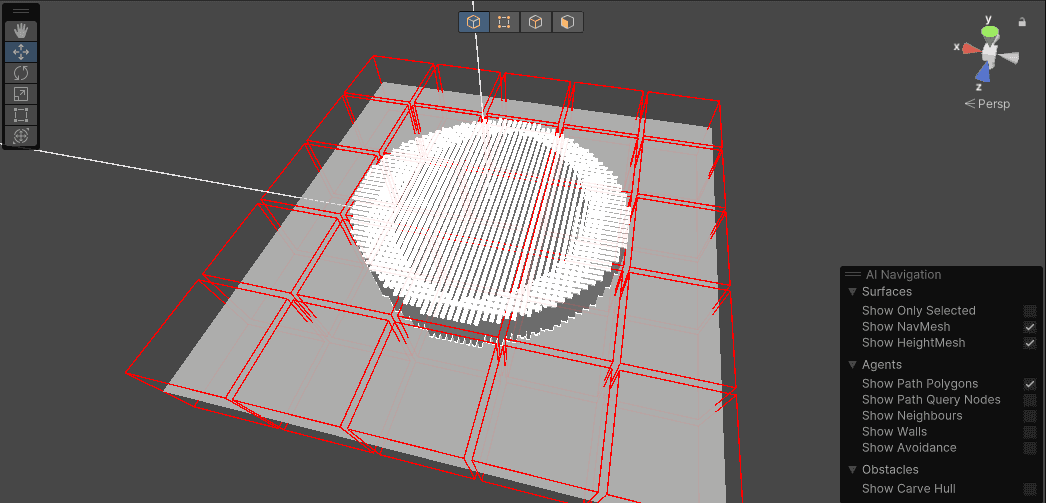Collapse the Surfaces section
This screenshot has height=503, width=1046.
[x=852, y=292]
